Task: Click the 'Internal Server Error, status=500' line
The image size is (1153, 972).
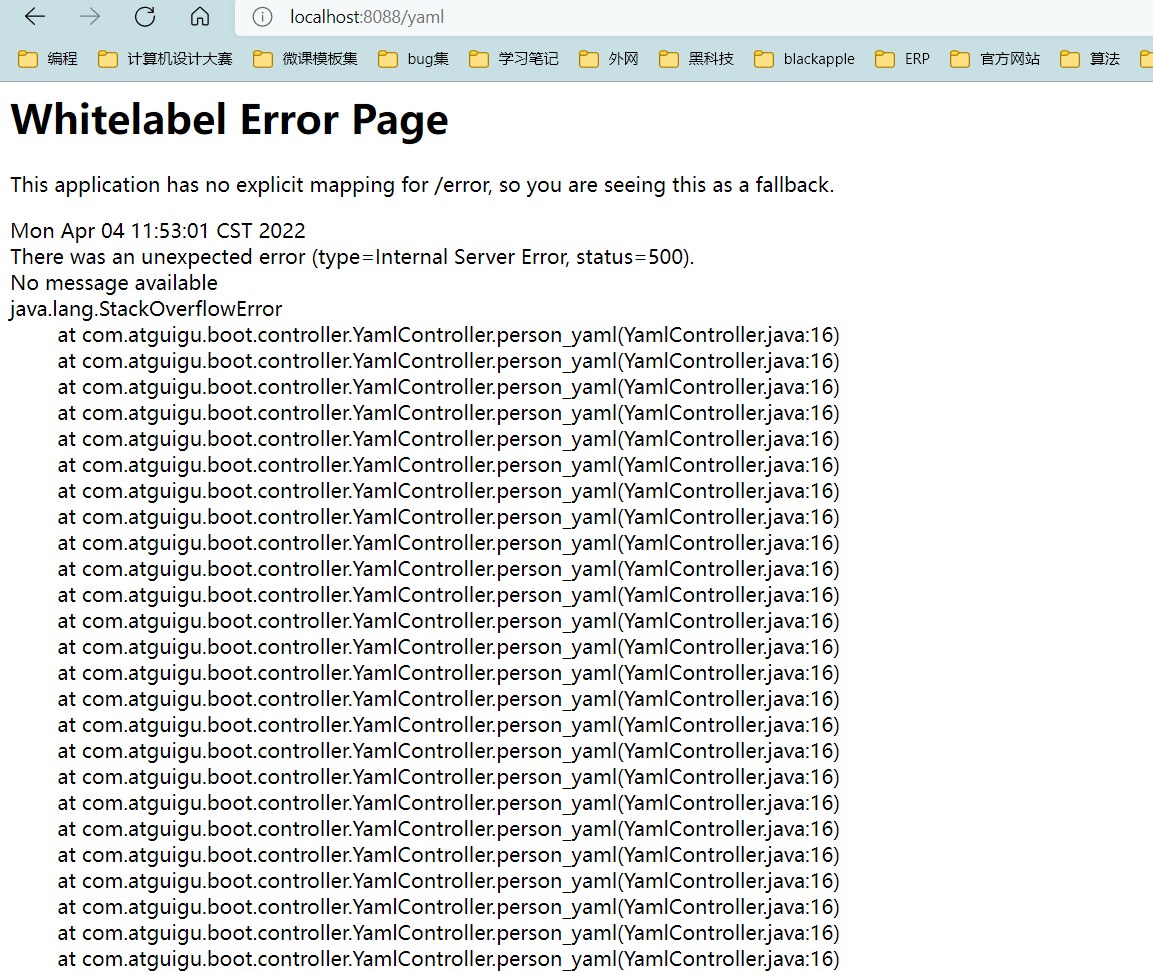Action: point(352,257)
